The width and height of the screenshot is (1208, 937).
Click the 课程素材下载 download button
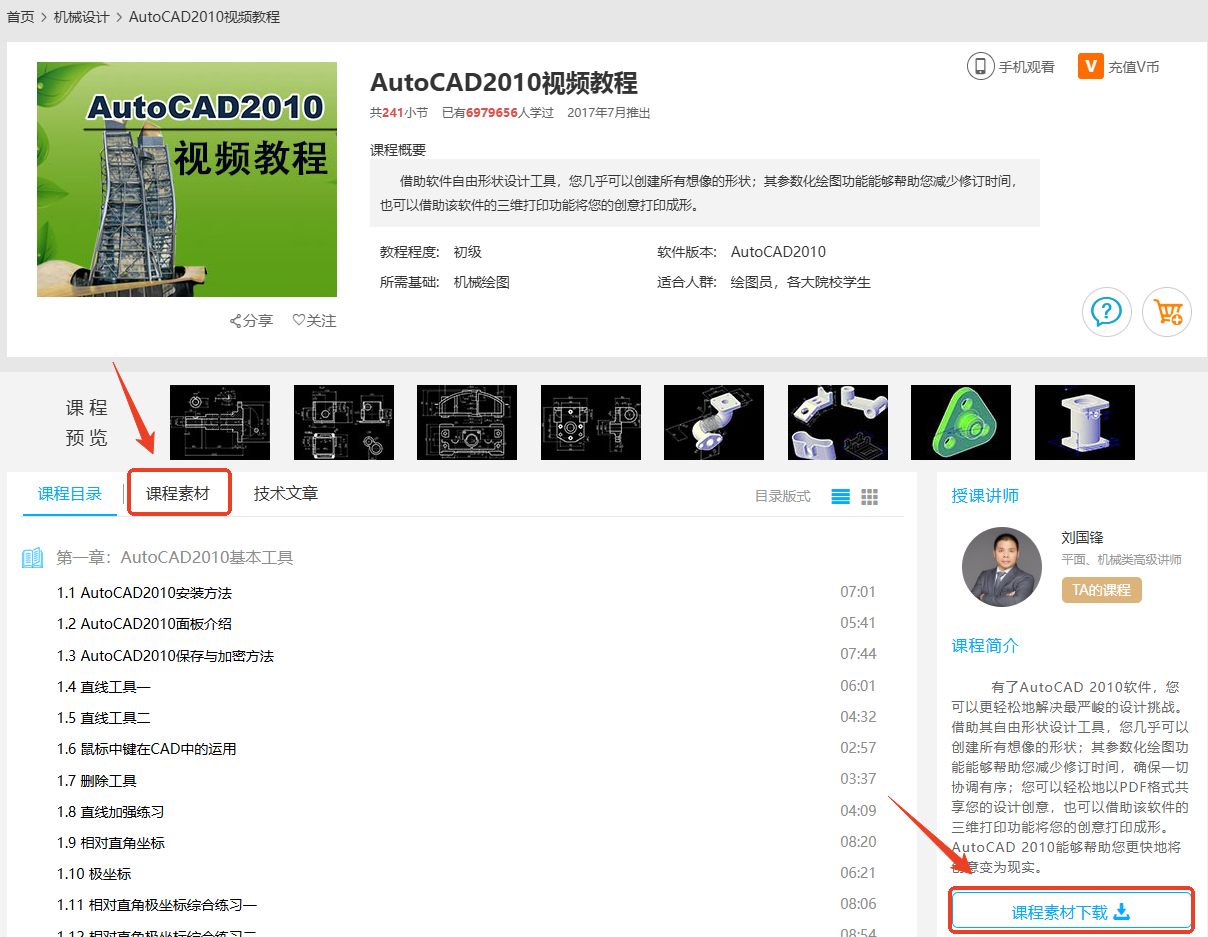[1071, 912]
